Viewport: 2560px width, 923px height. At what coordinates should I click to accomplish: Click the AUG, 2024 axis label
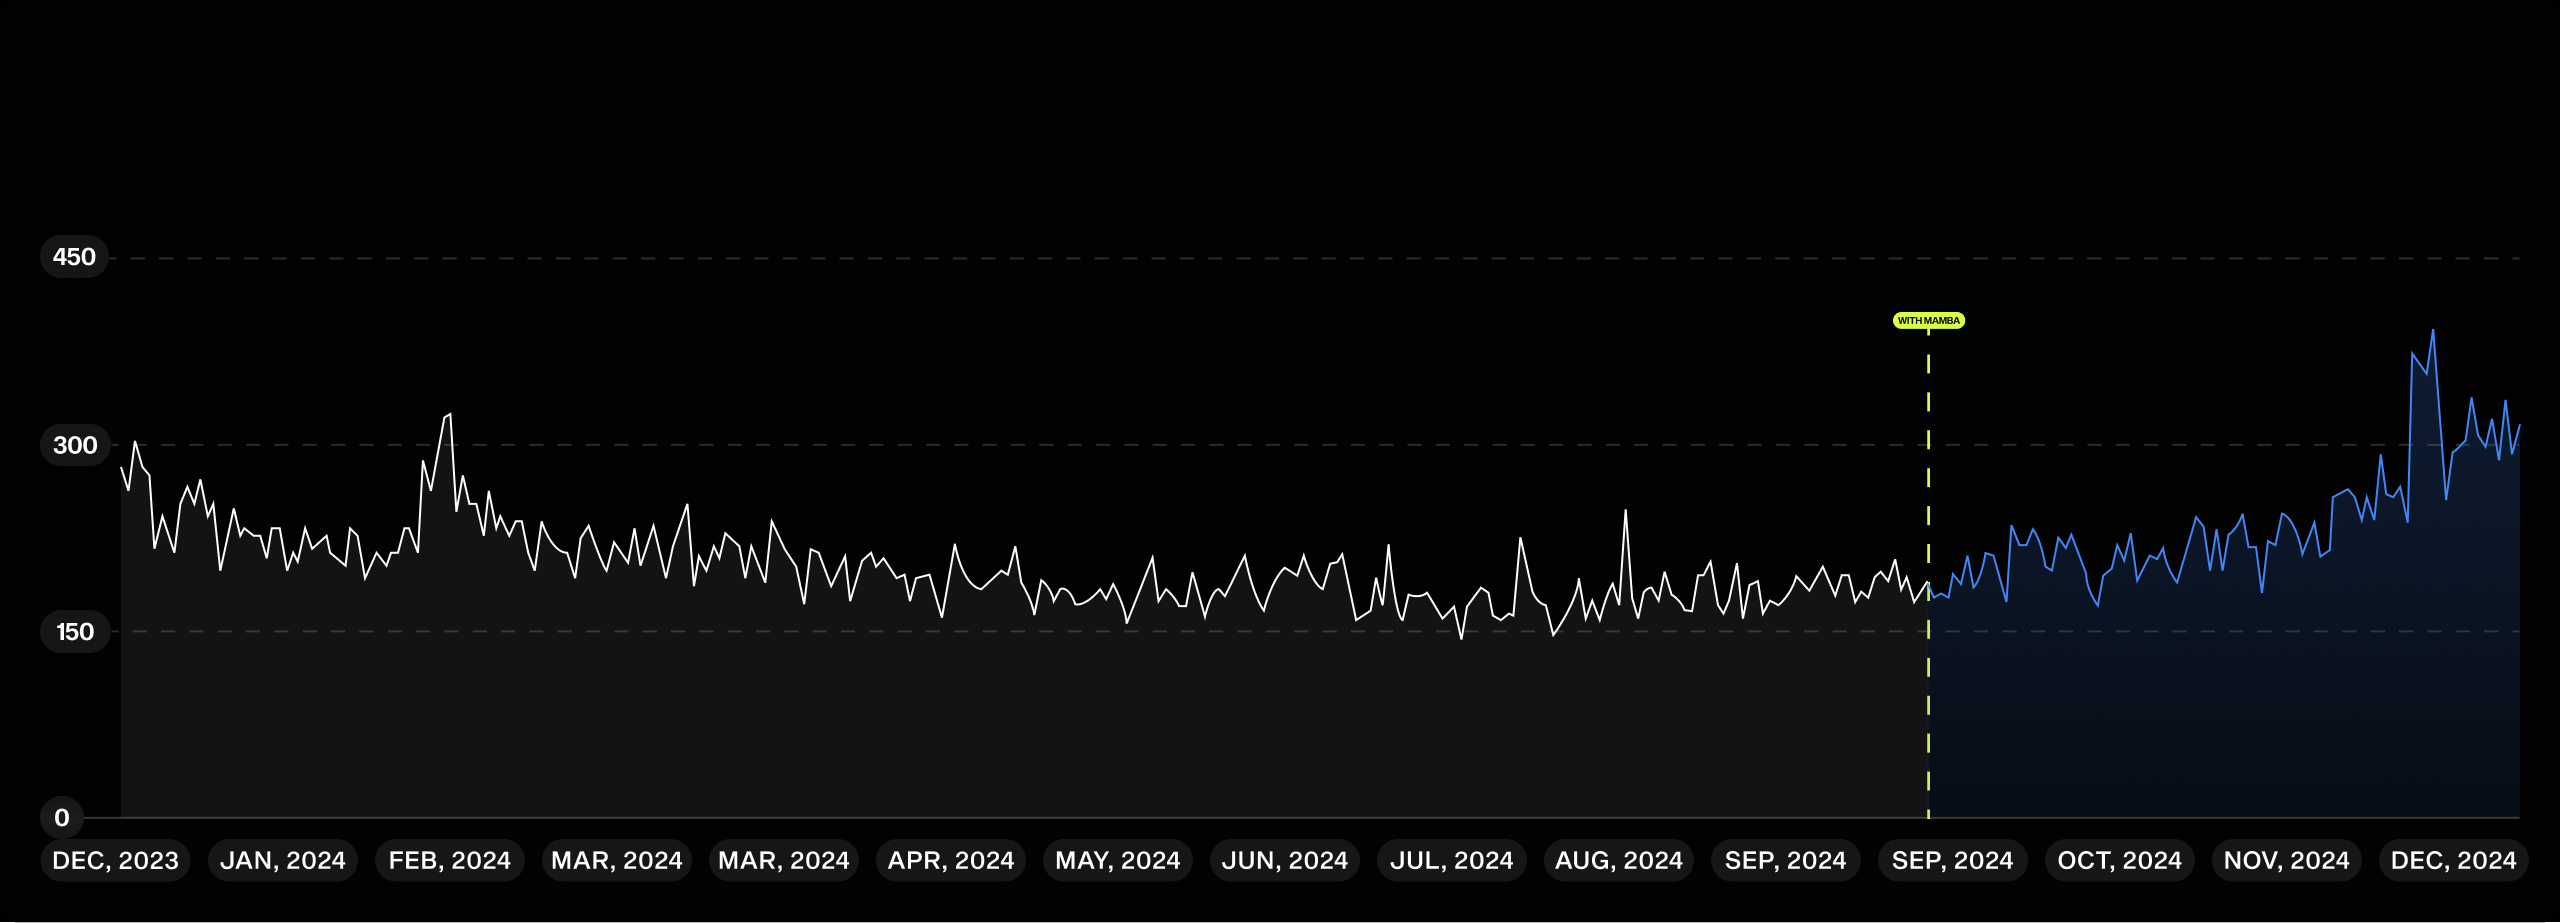coord(1618,861)
